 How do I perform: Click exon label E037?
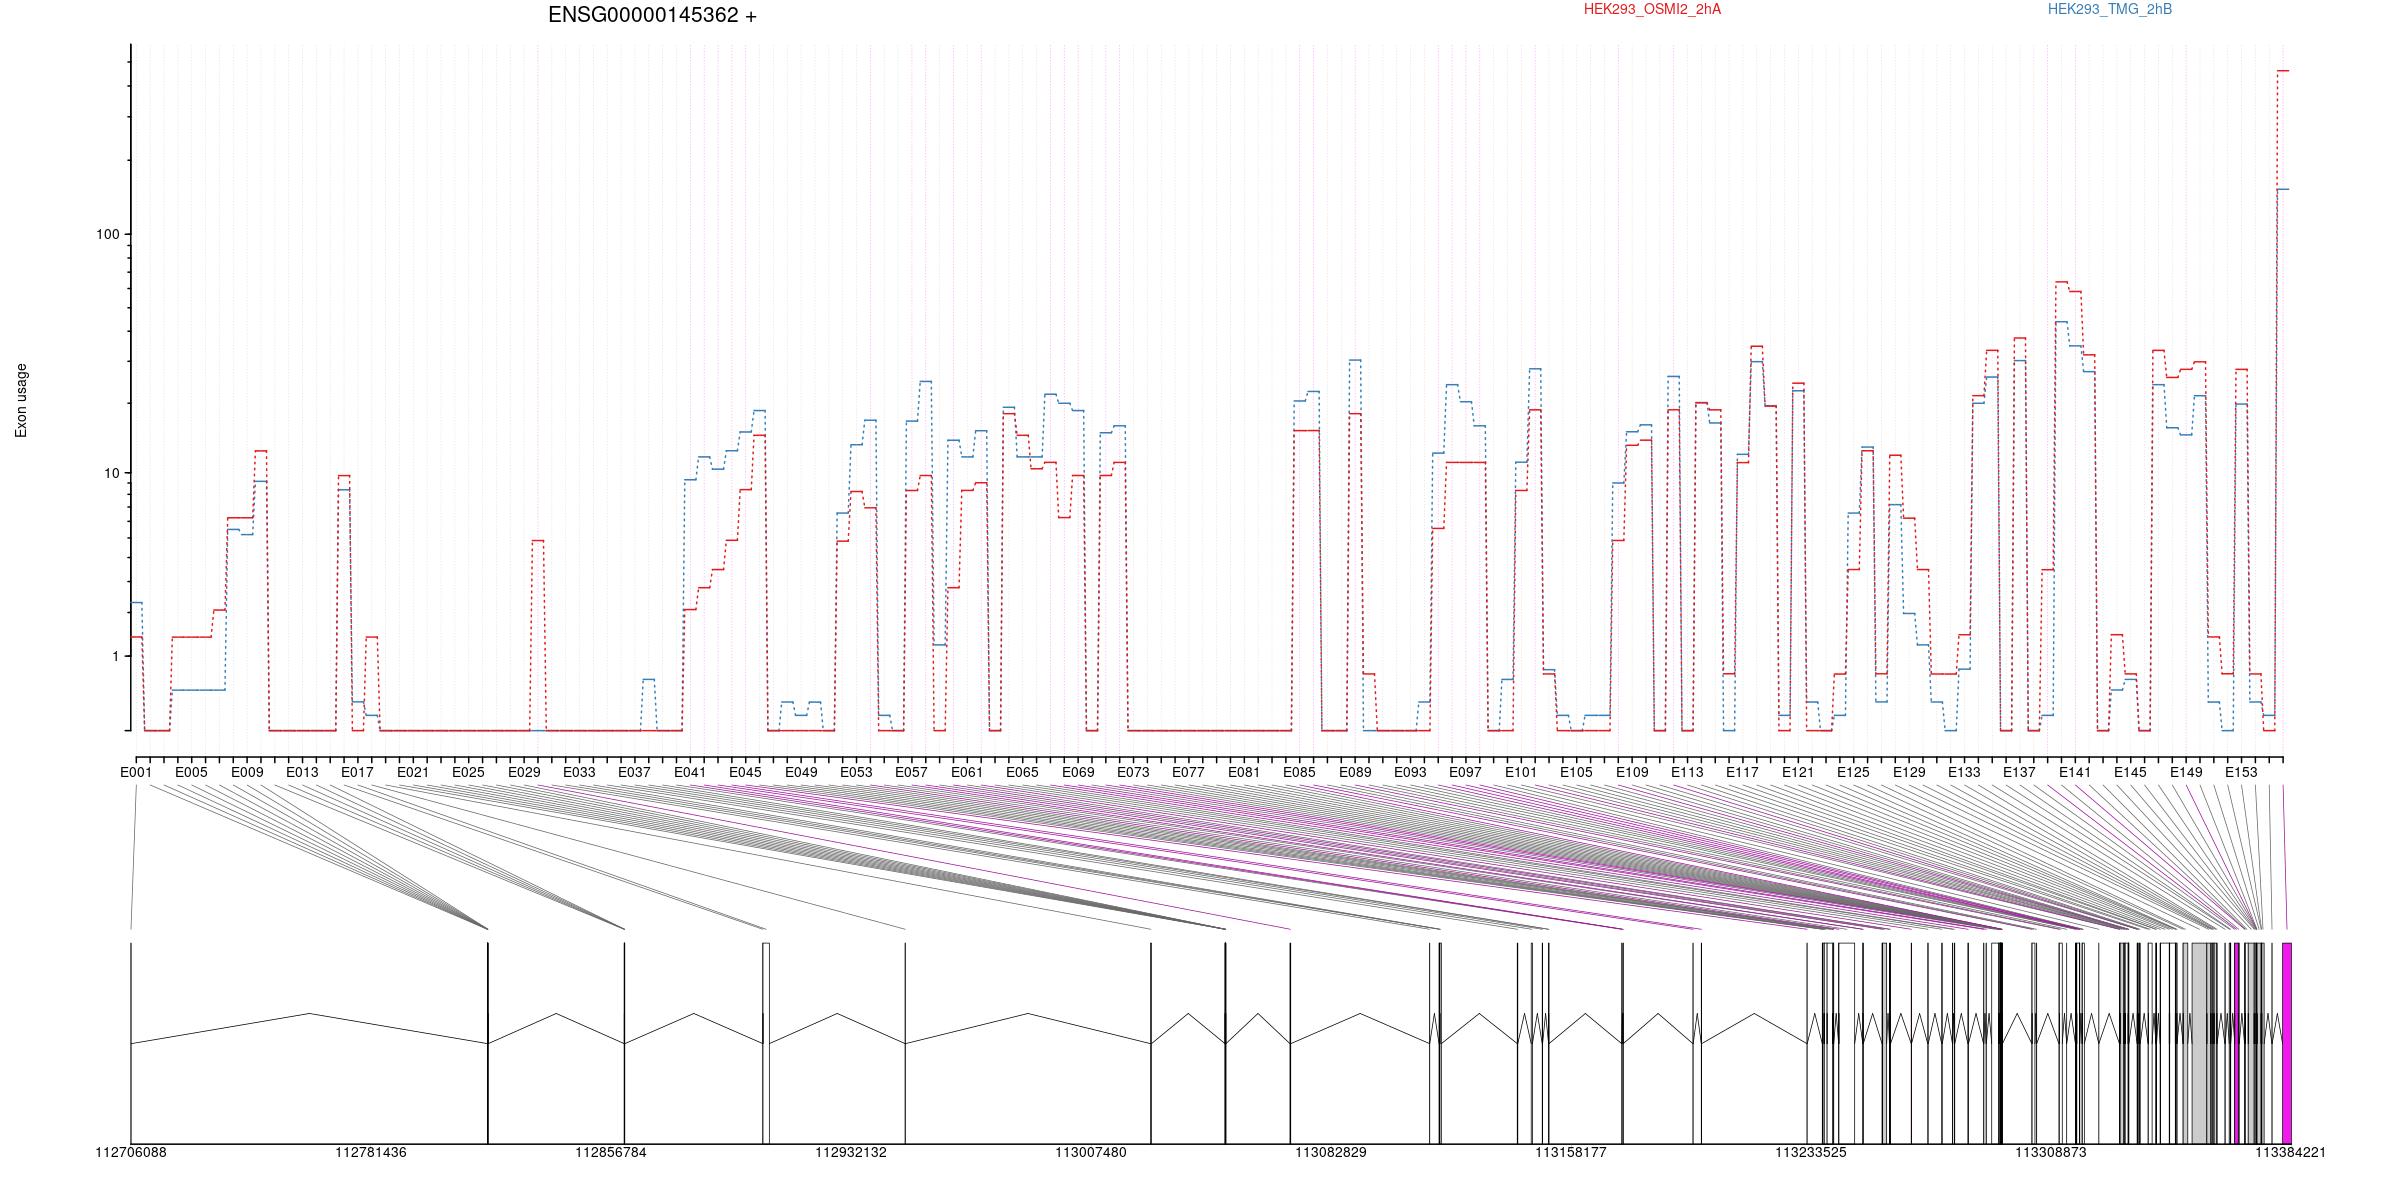634,772
